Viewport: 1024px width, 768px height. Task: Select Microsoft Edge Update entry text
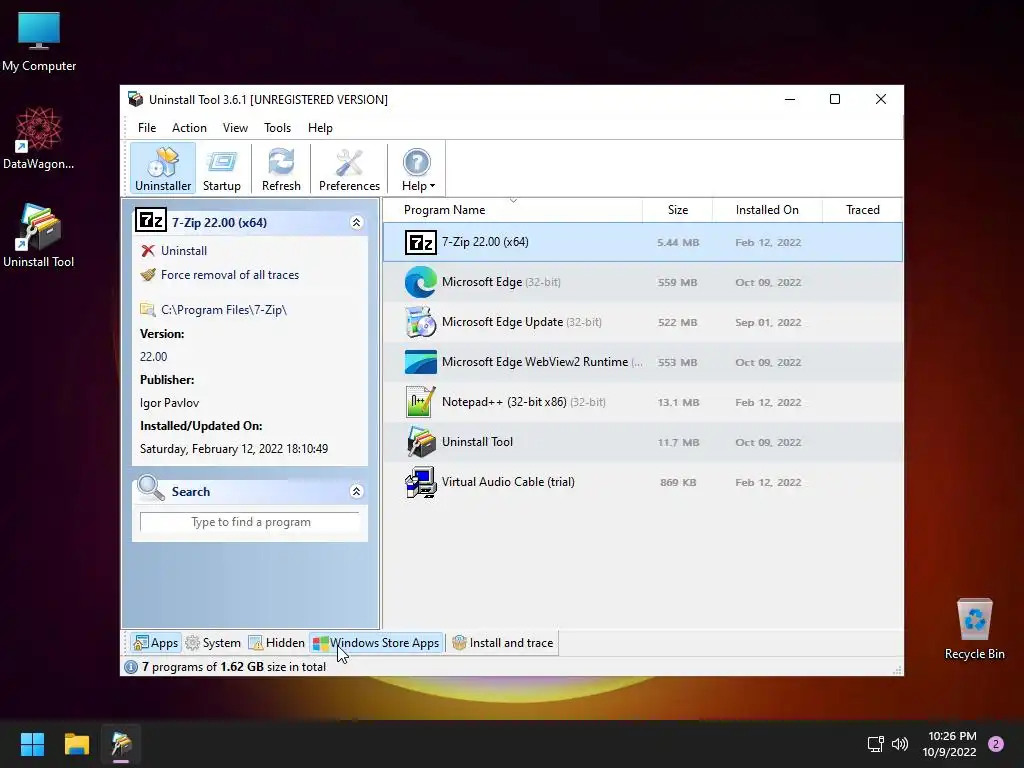point(502,322)
